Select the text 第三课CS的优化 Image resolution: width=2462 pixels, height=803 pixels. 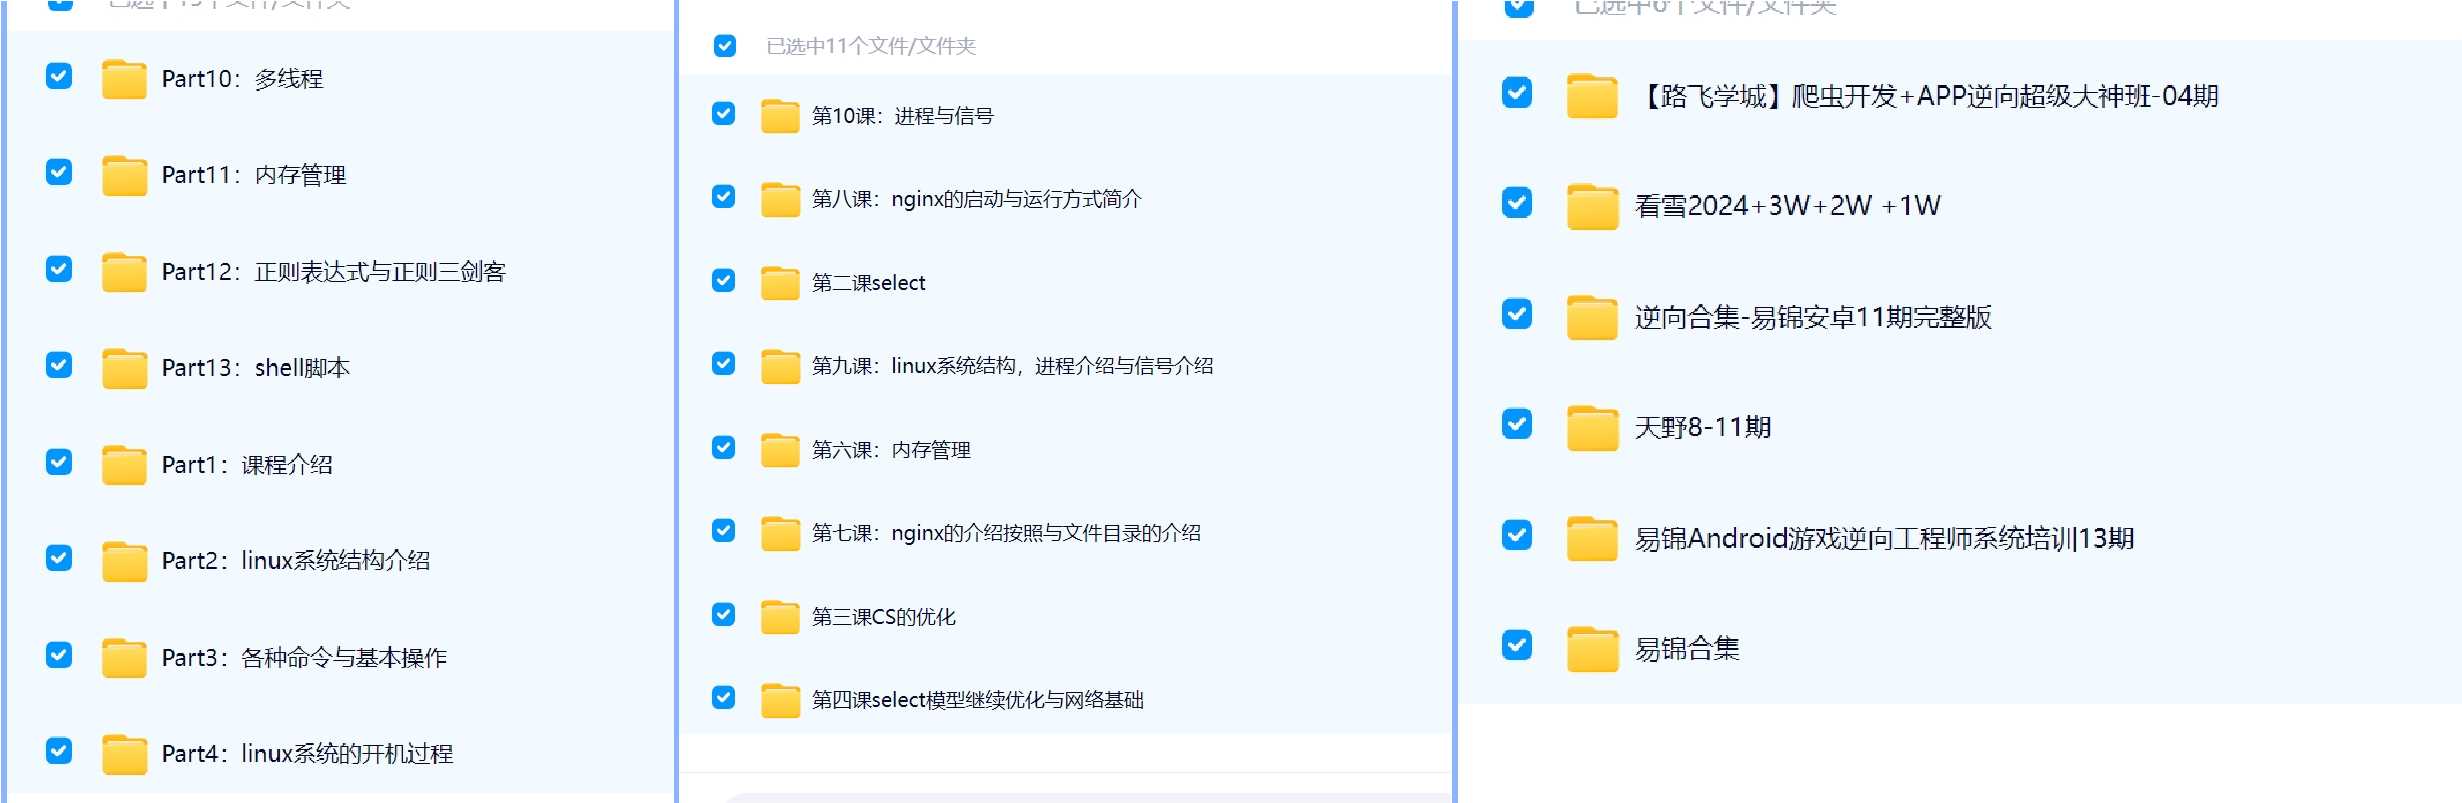coord(883,617)
